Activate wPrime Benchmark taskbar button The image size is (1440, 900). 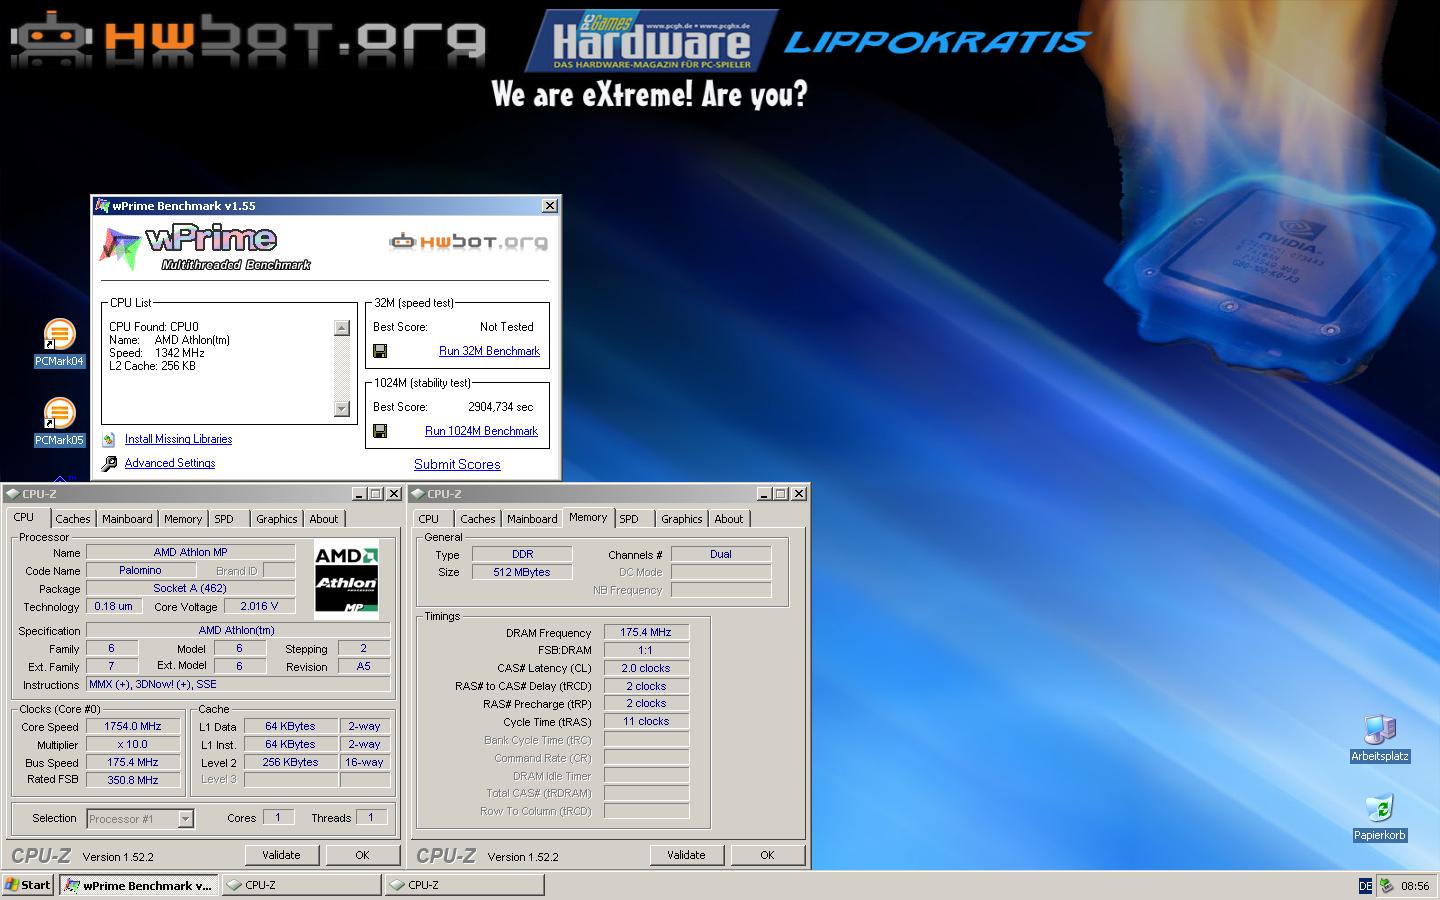(x=137, y=885)
